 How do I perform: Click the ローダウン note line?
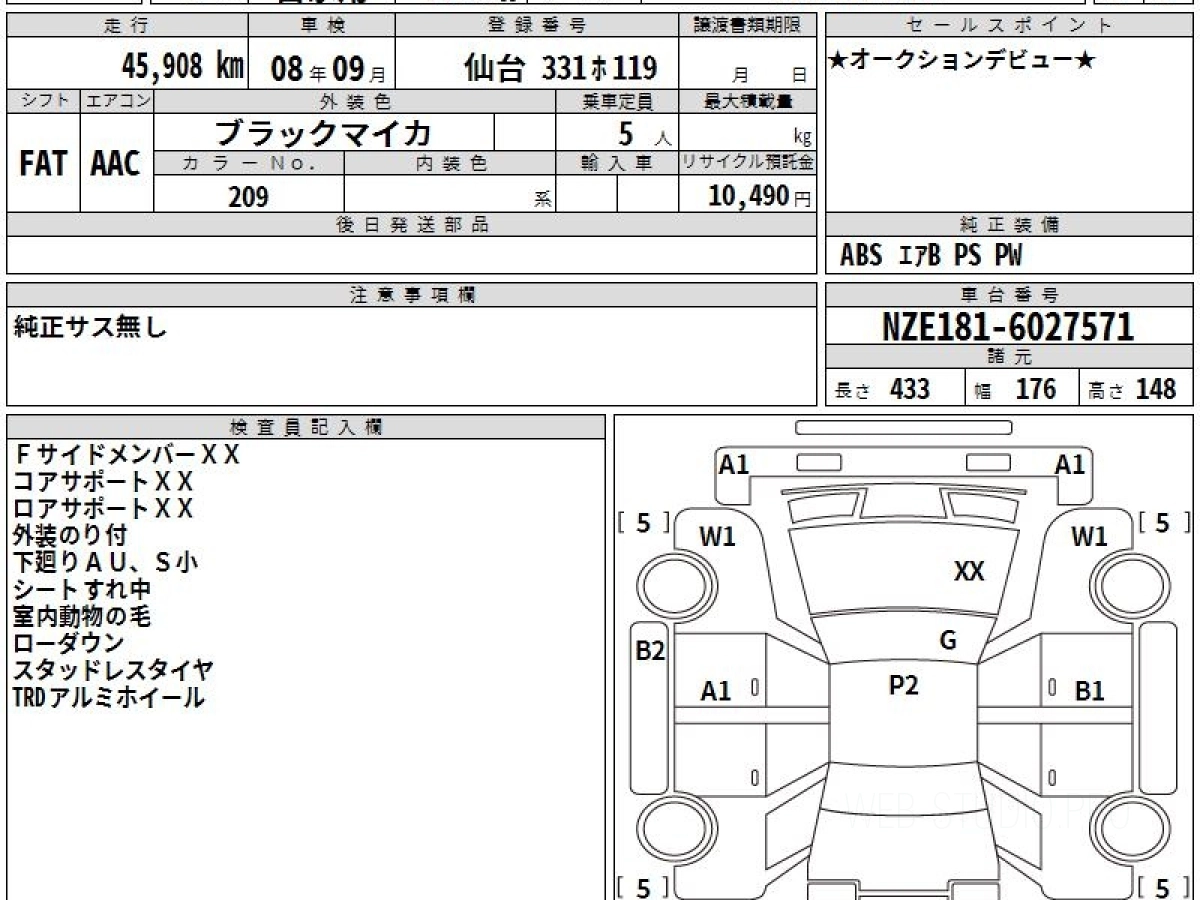(x=69, y=643)
